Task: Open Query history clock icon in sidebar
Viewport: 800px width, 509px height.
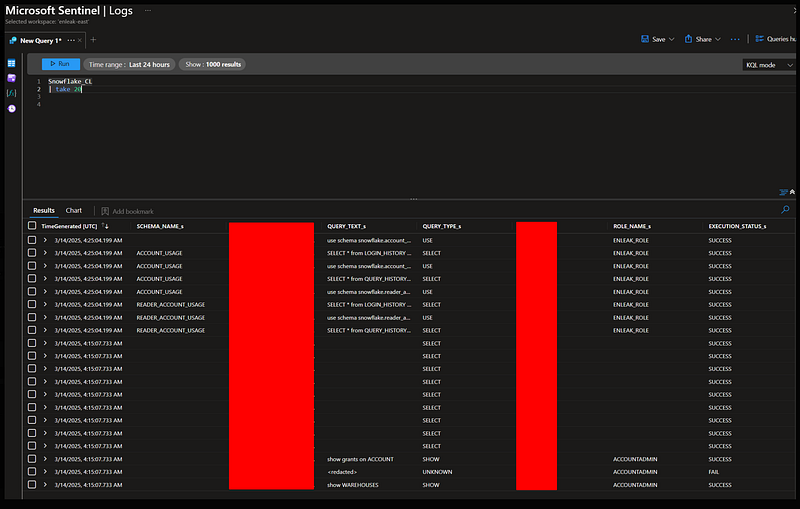Action: (x=12, y=109)
